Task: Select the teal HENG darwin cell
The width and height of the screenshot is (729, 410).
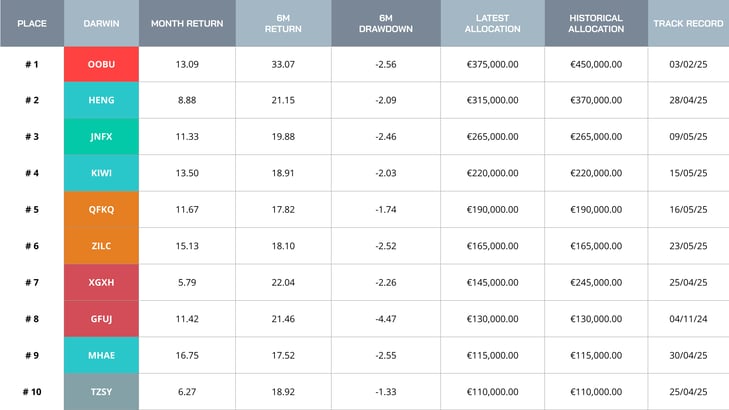Action: coord(101,100)
